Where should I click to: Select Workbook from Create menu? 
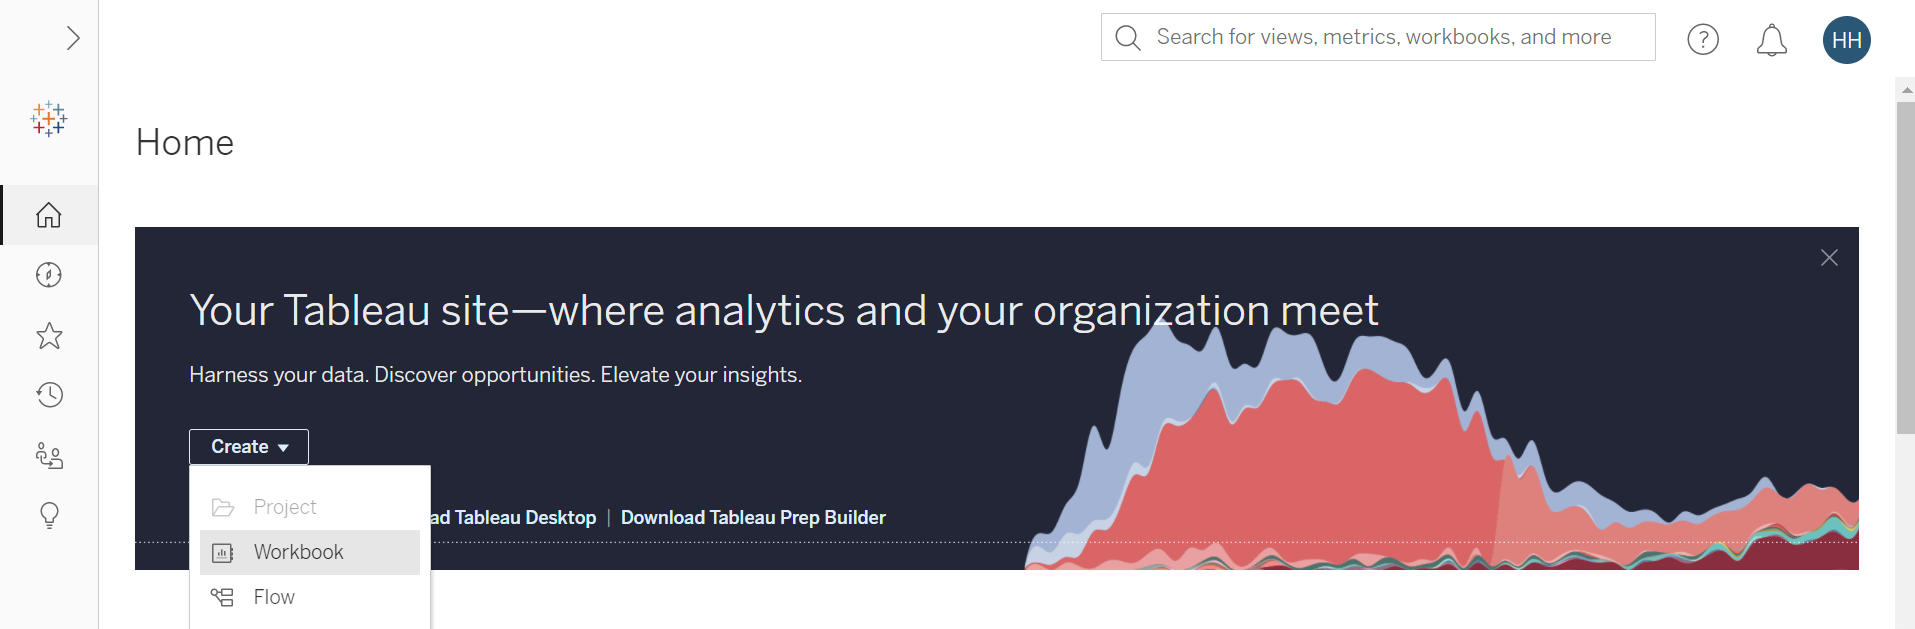[x=298, y=552]
